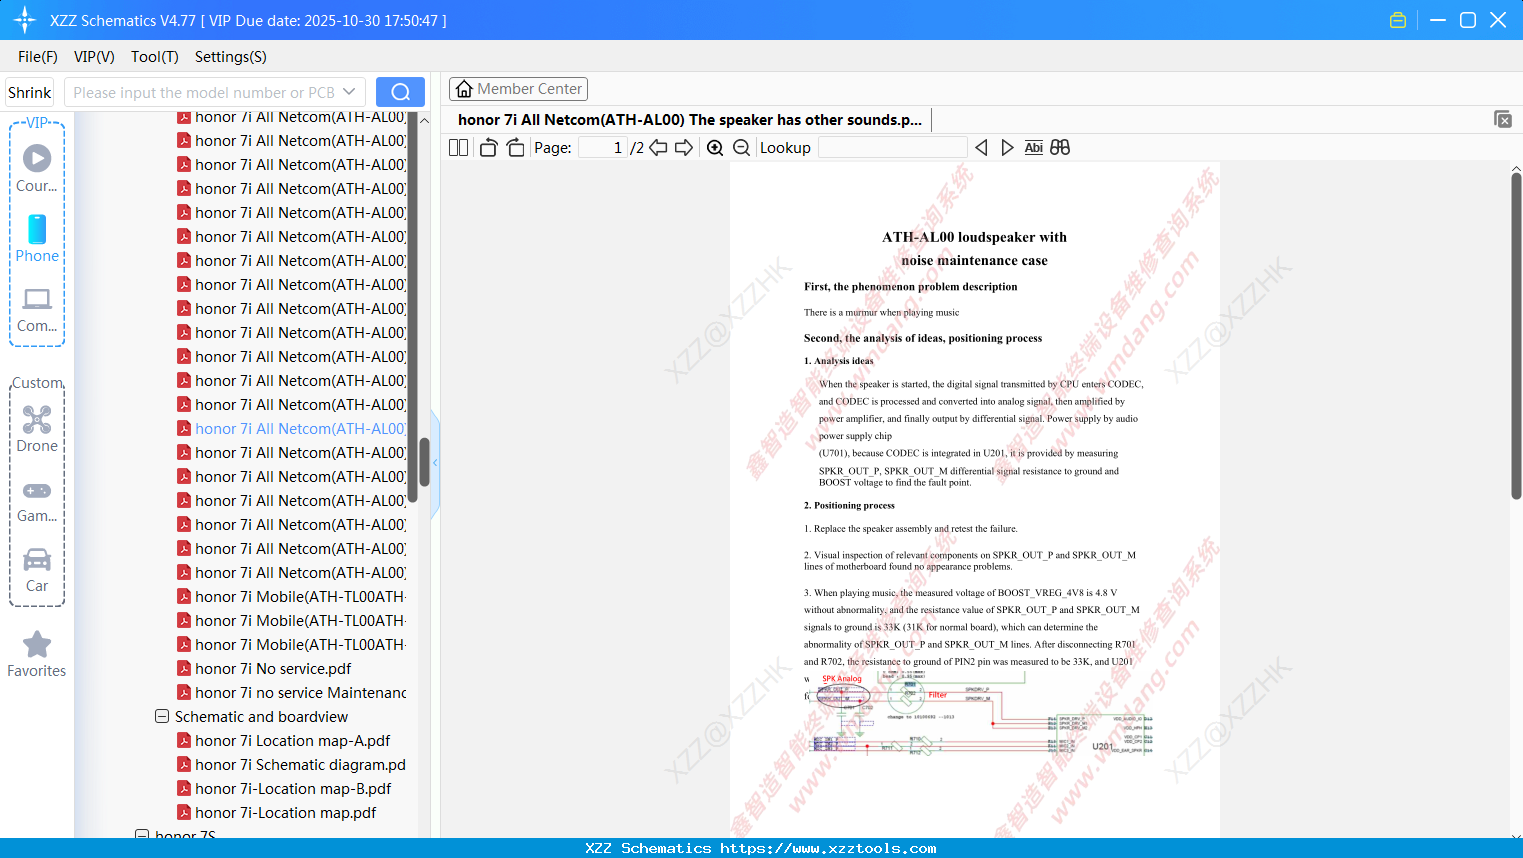Click the Shrink button
Image resolution: width=1523 pixels, height=858 pixels.
point(29,92)
